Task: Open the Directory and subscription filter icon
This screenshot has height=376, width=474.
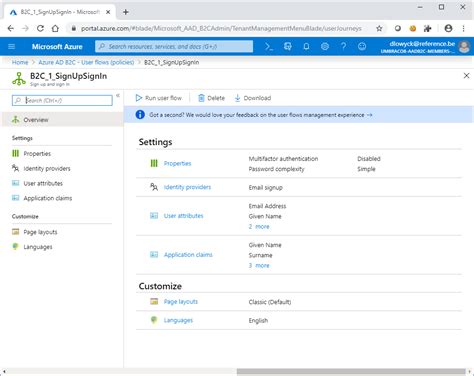Action: [288, 46]
